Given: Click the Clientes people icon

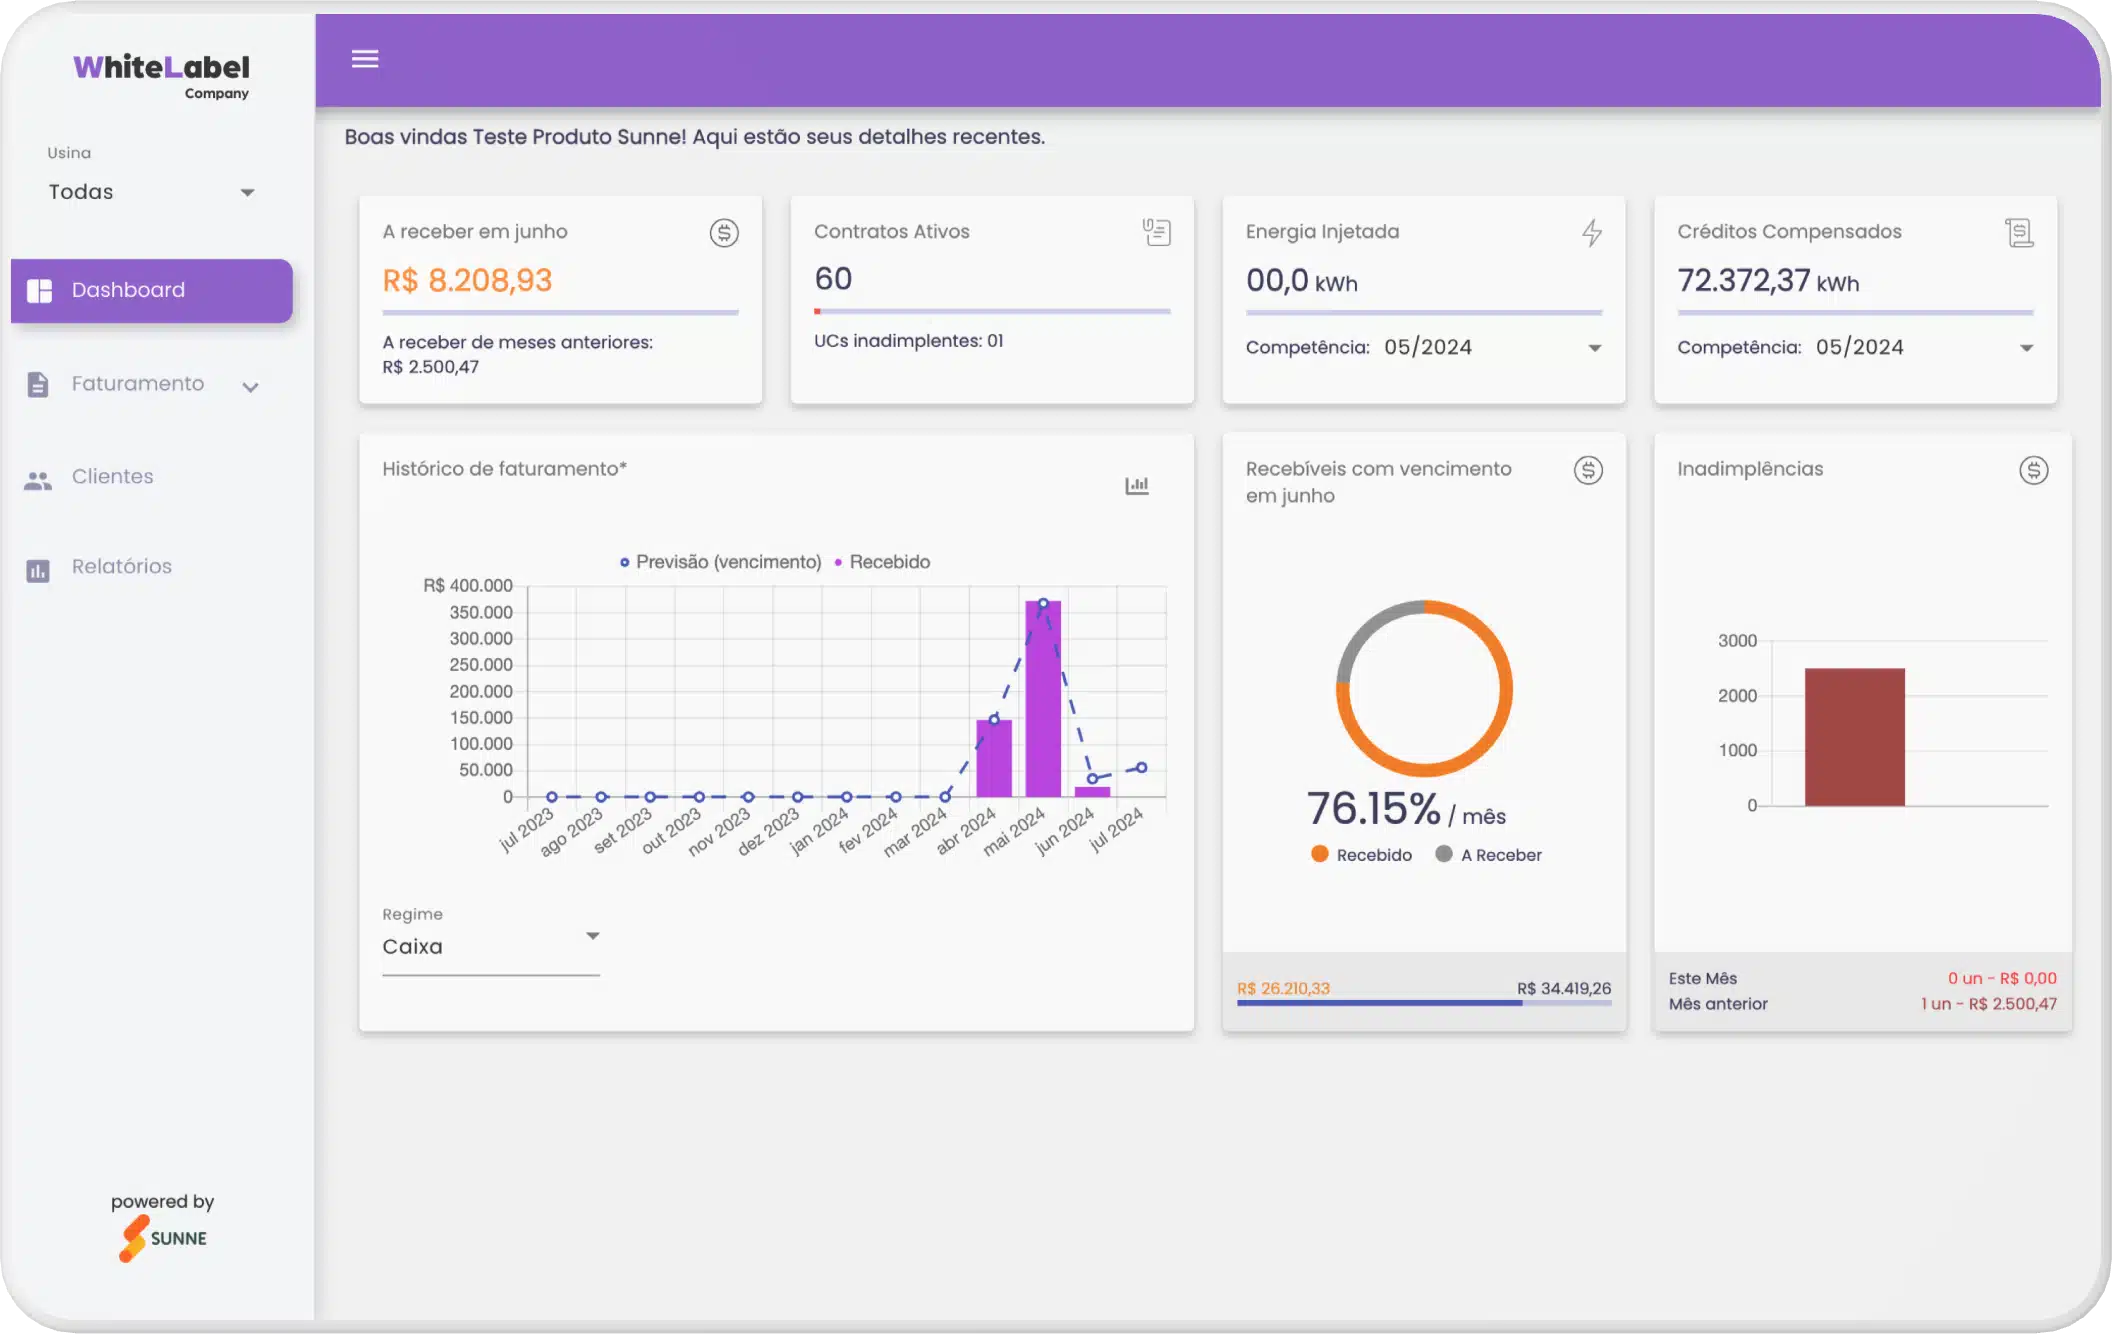Looking at the screenshot, I should 38,481.
